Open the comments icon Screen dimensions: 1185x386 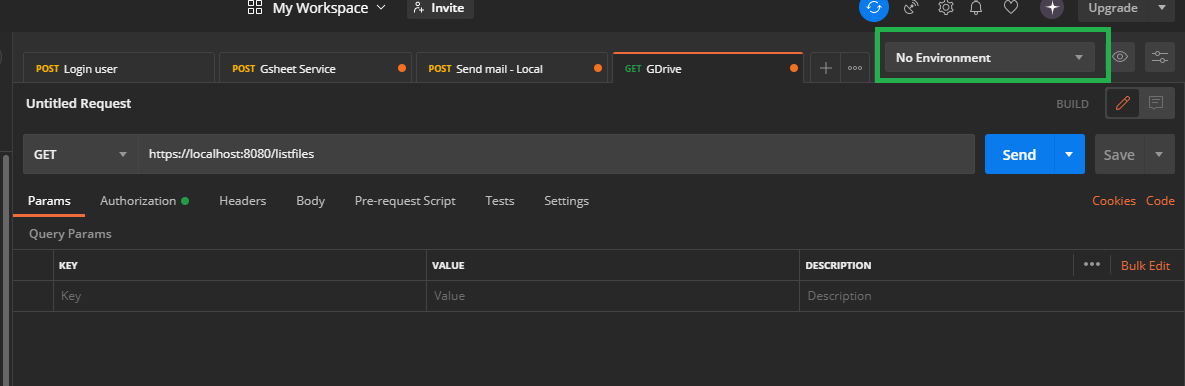[x=1156, y=103]
